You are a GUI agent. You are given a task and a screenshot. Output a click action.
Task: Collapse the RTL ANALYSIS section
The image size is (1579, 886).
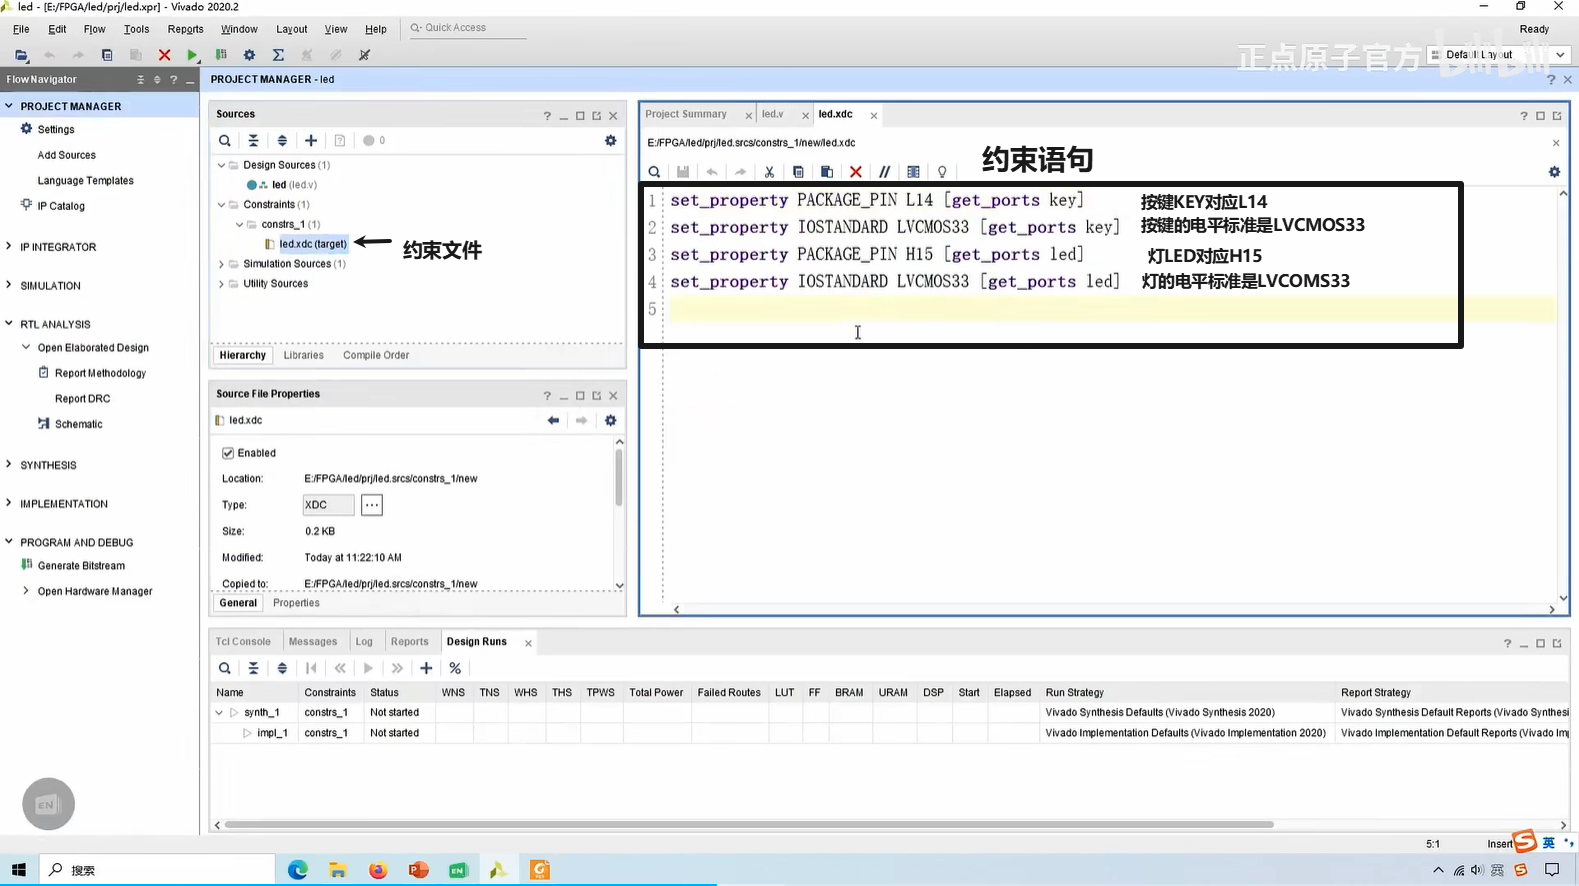coord(9,324)
